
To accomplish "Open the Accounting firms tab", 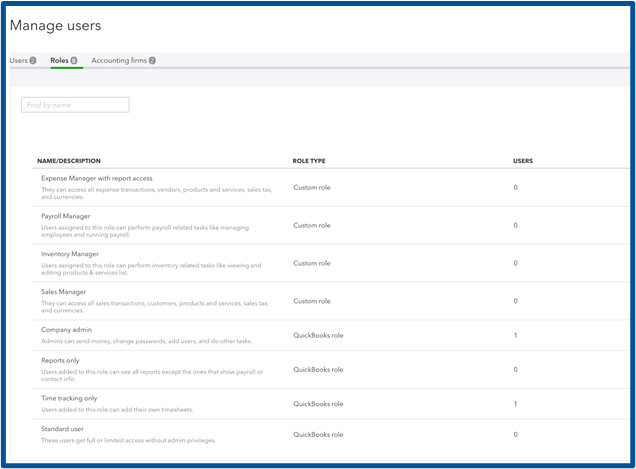I will 117,61.
